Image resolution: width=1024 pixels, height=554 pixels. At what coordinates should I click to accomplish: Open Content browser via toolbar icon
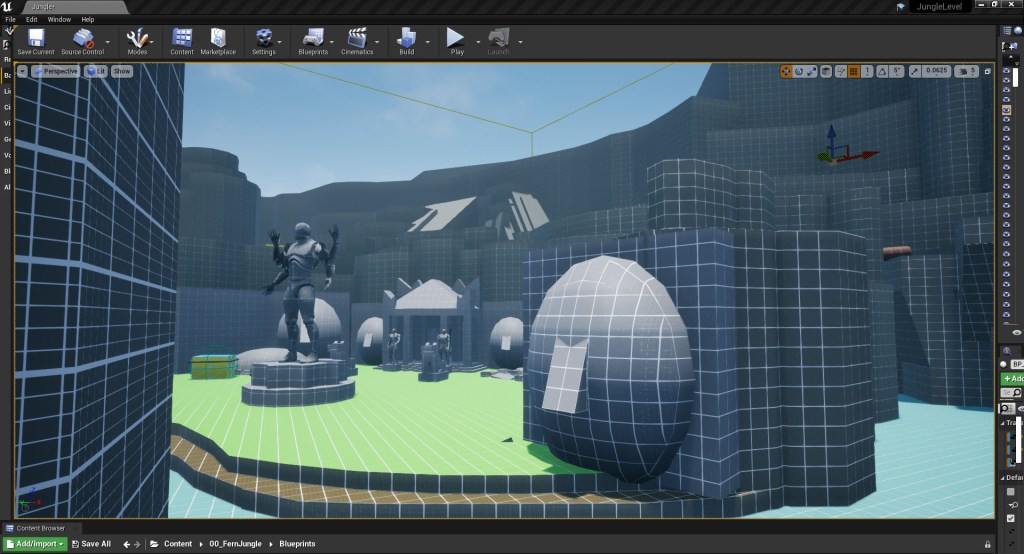[x=182, y=40]
